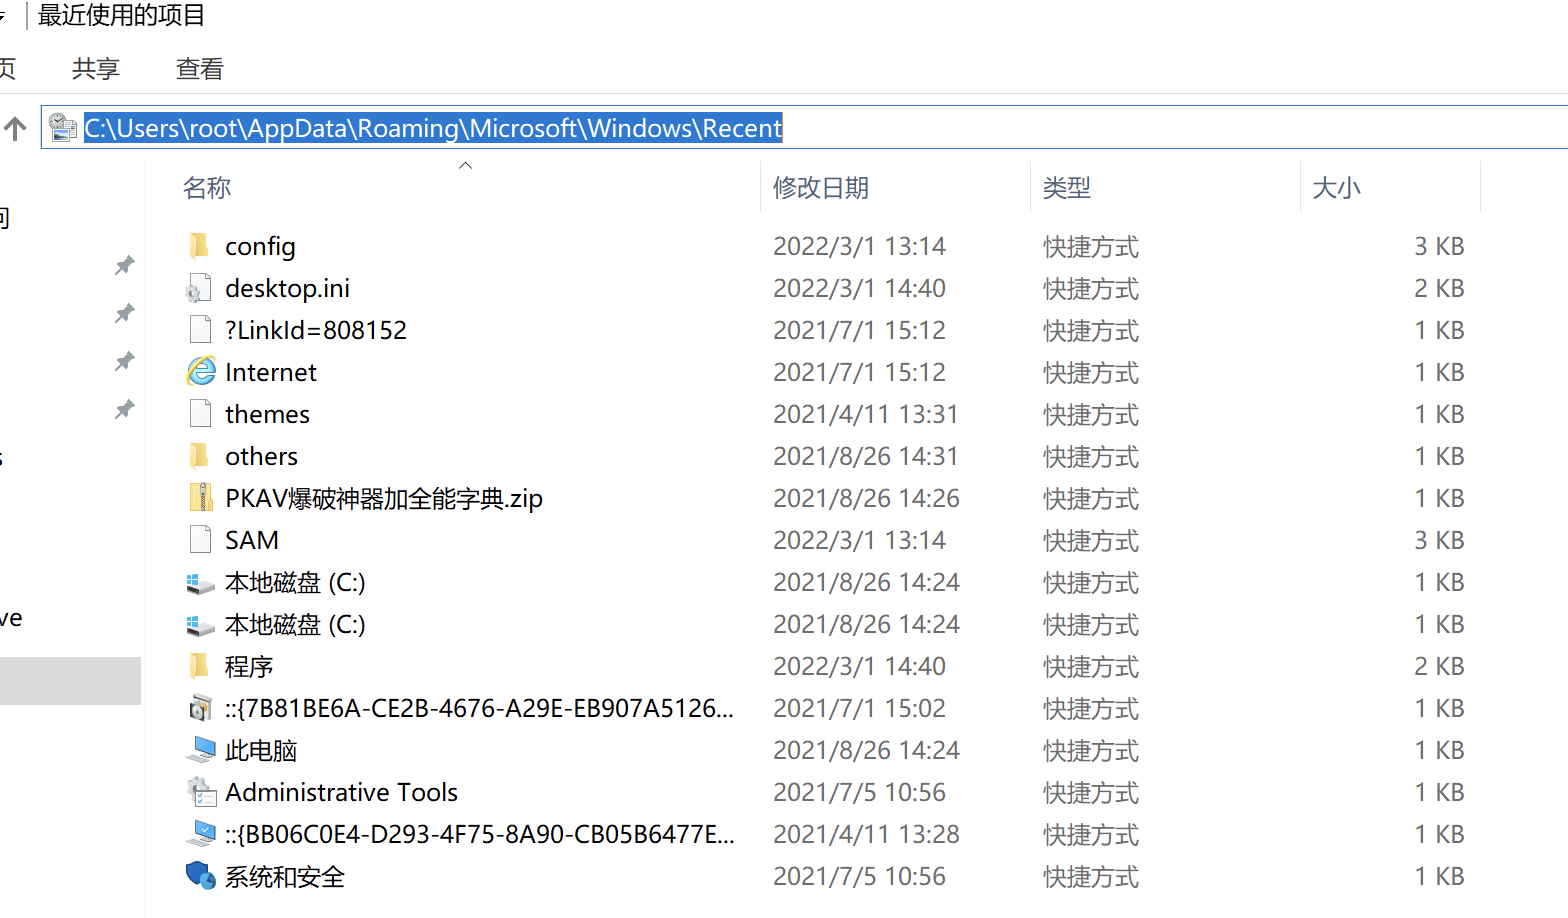Click the others folder icon
Image resolution: width=1568 pixels, height=918 pixels.
tap(200, 456)
